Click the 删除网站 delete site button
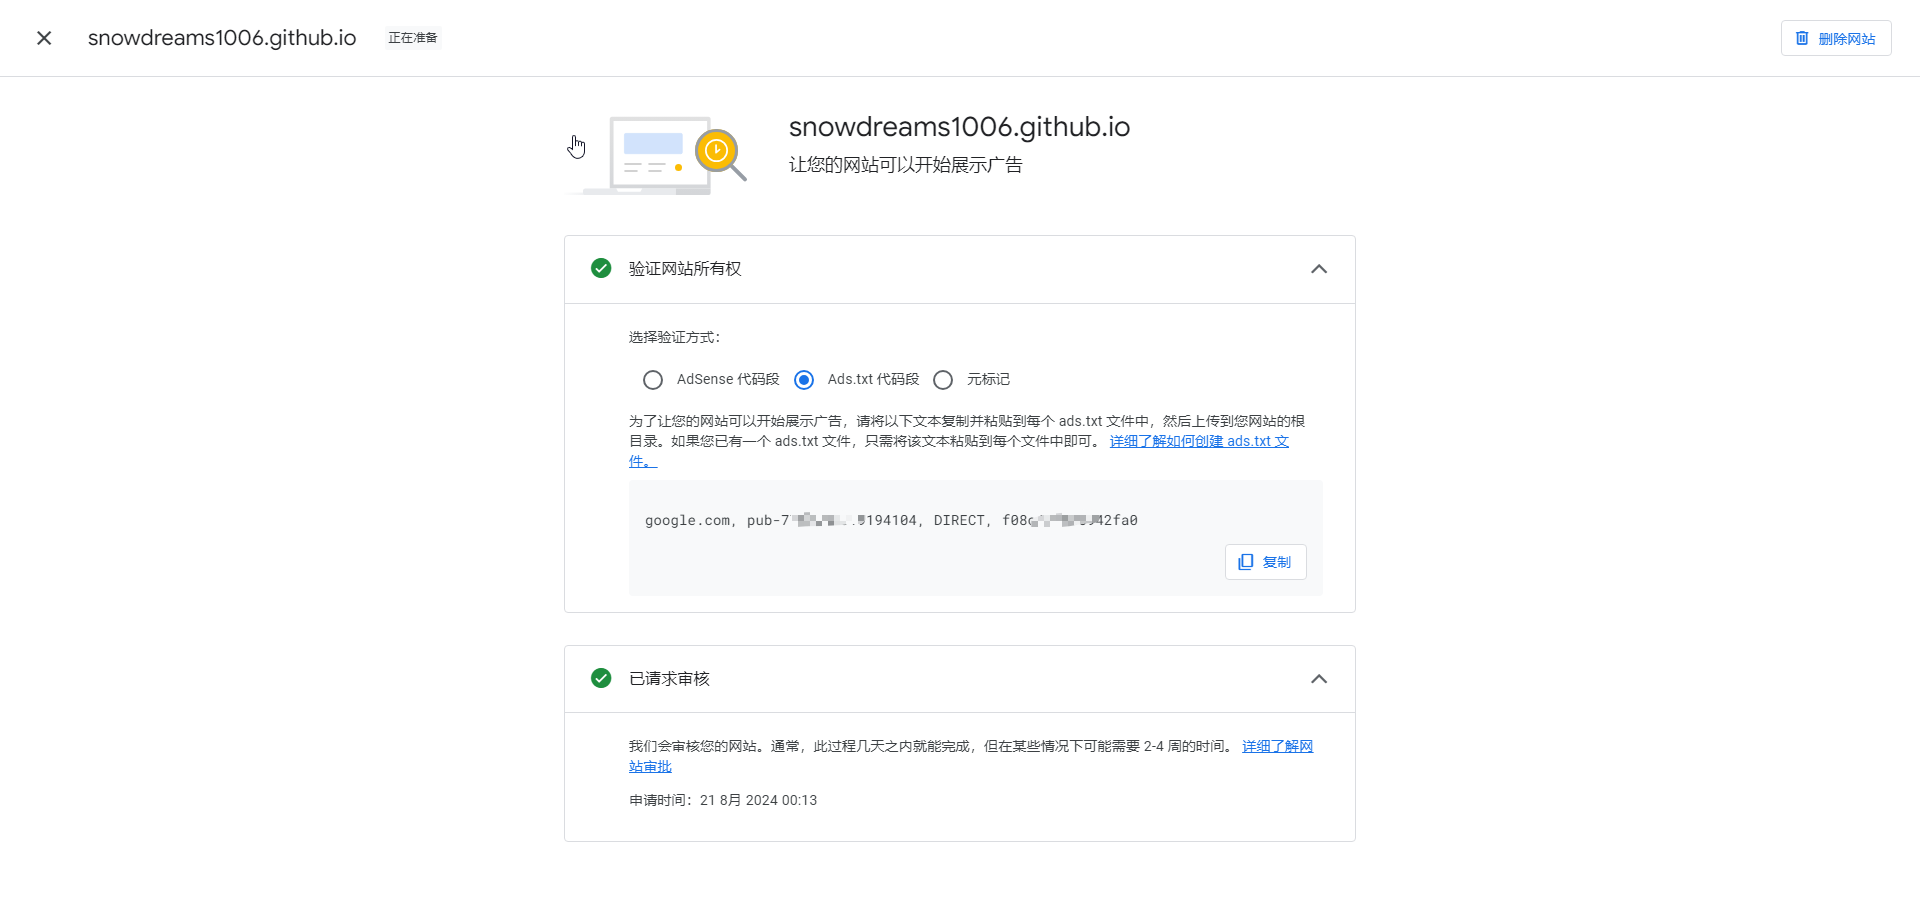Image resolution: width=1920 pixels, height=919 pixels. click(1835, 38)
